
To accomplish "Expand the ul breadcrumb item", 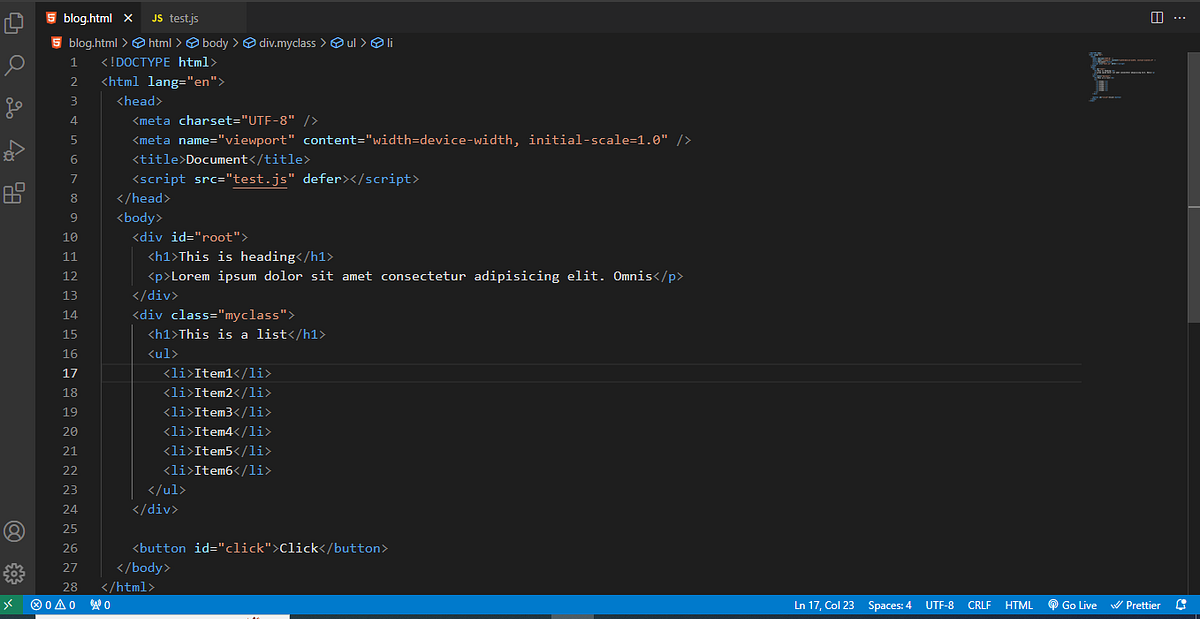I will tap(344, 43).
